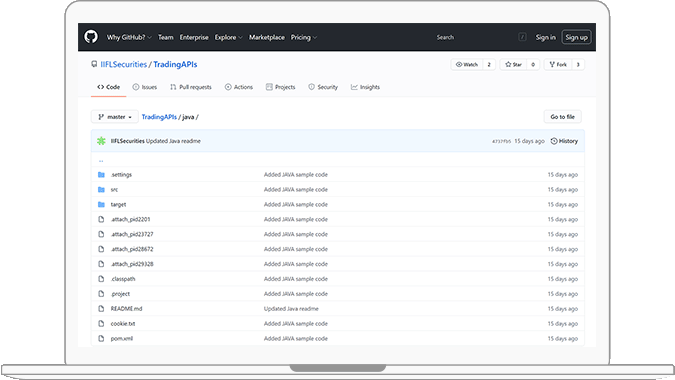This screenshot has width=675, height=380.
Task: Go to Enterprise in the navbar
Action: (194, 37)
